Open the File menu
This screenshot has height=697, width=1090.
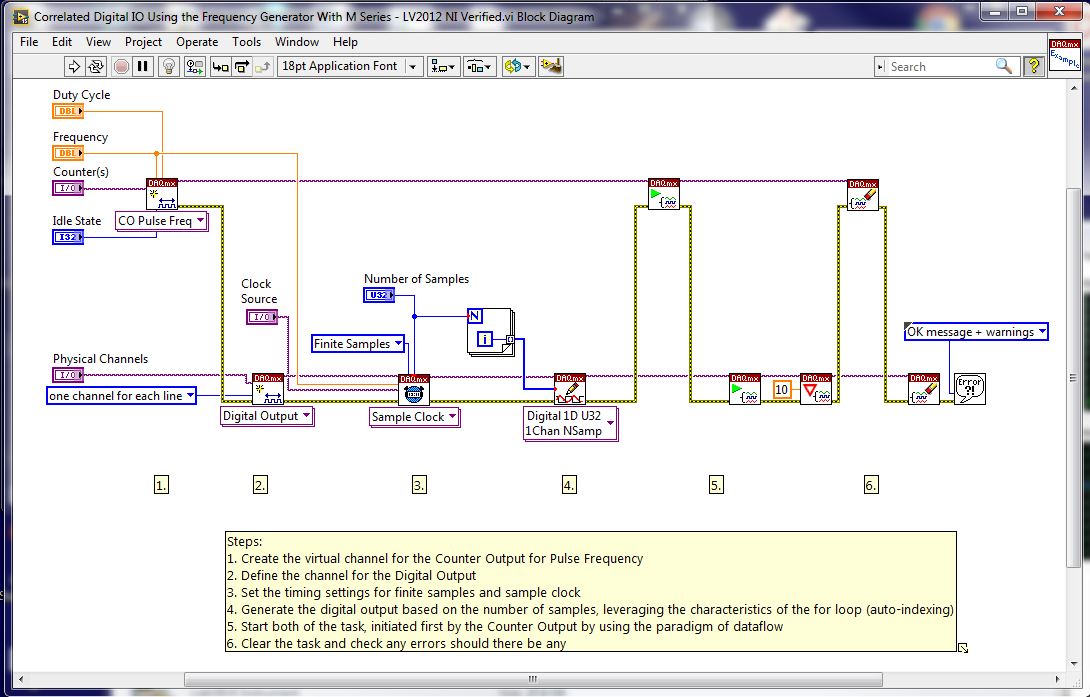pos(29,42)
